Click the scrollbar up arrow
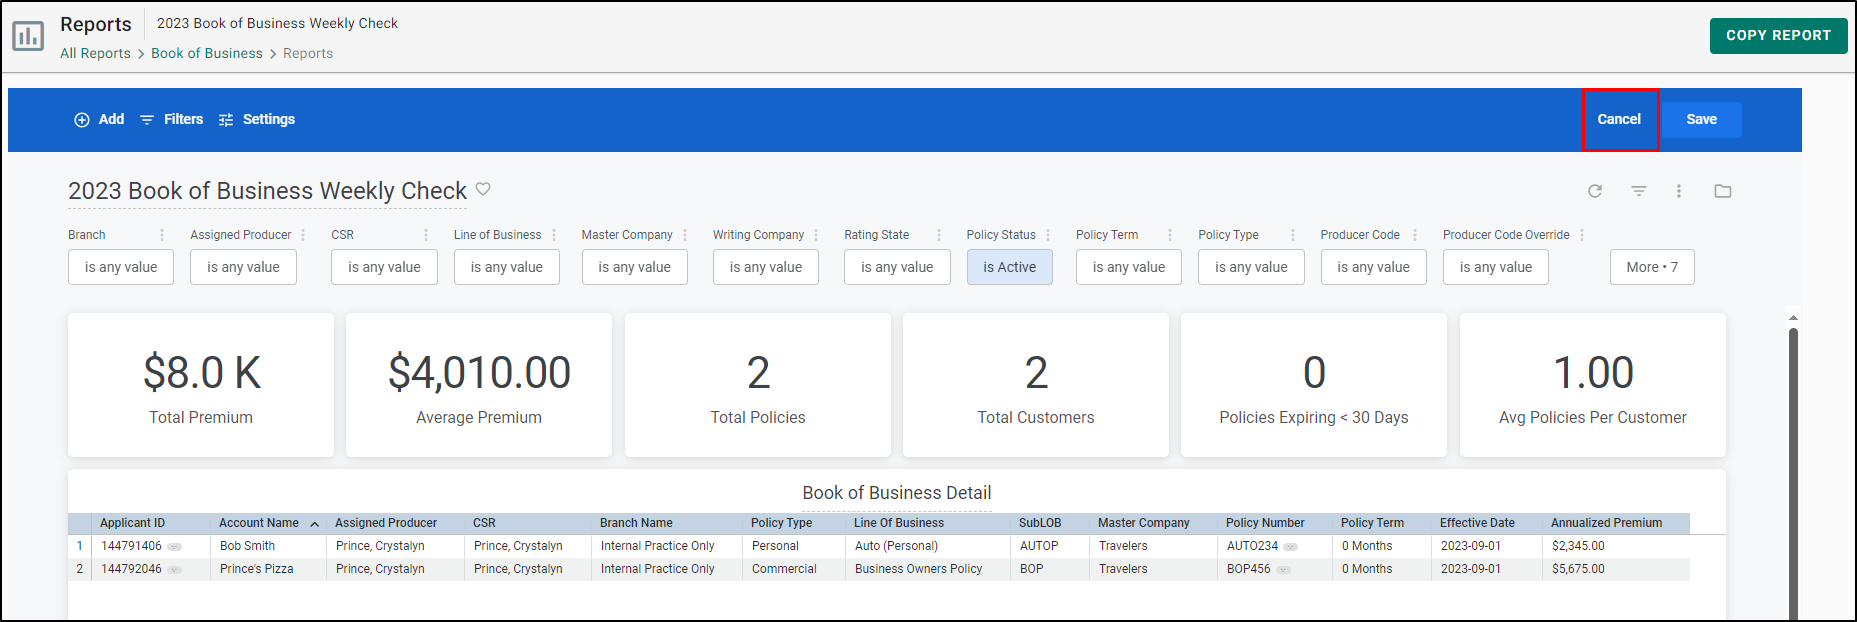The height and width of the screenshot is (622, 1857). point(1793,318)
